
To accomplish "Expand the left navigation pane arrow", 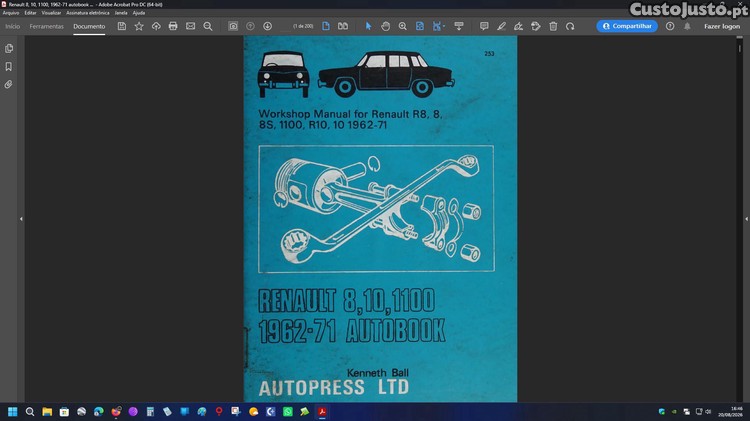I will click(21, 219).
